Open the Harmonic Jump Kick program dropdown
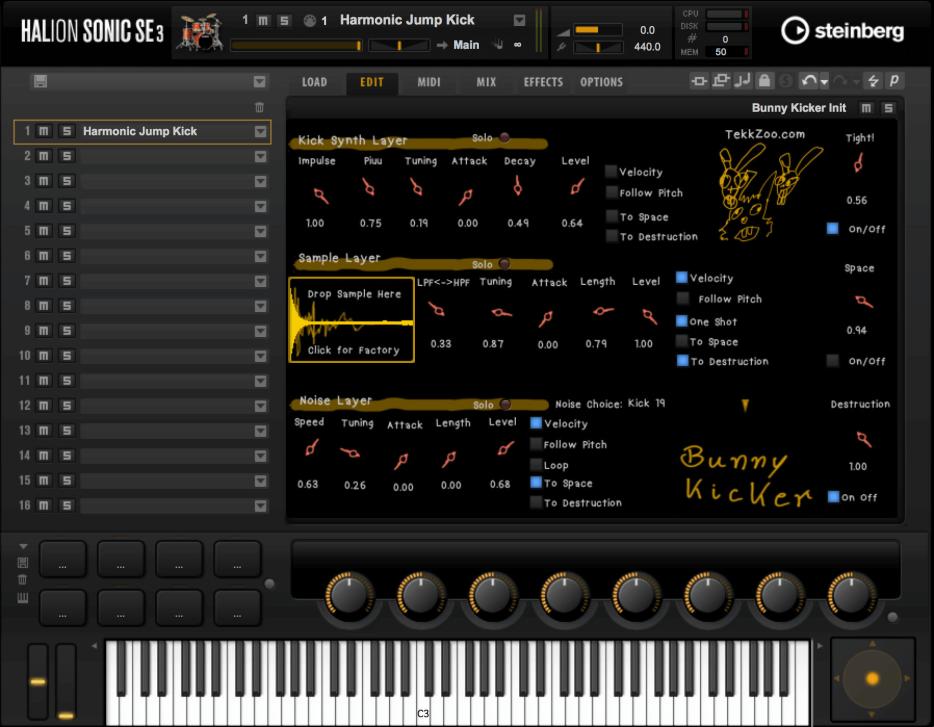The image size is (934, 727). click(x=517, y=19)
